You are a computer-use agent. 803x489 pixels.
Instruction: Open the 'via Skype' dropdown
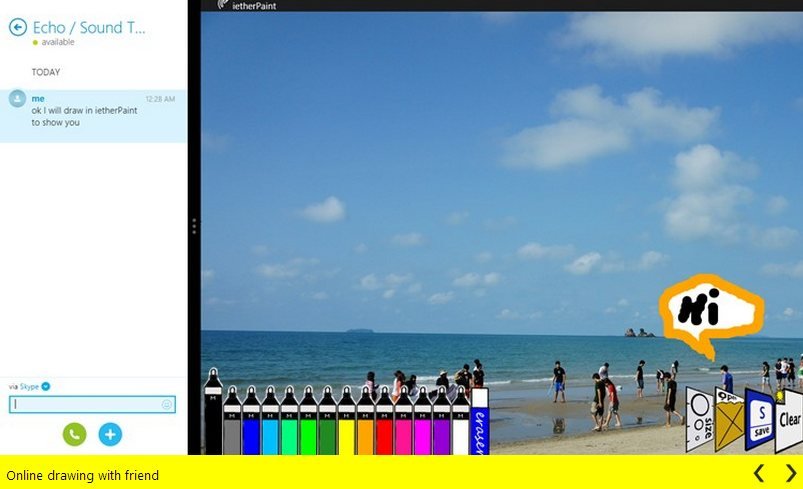(46, 387)
